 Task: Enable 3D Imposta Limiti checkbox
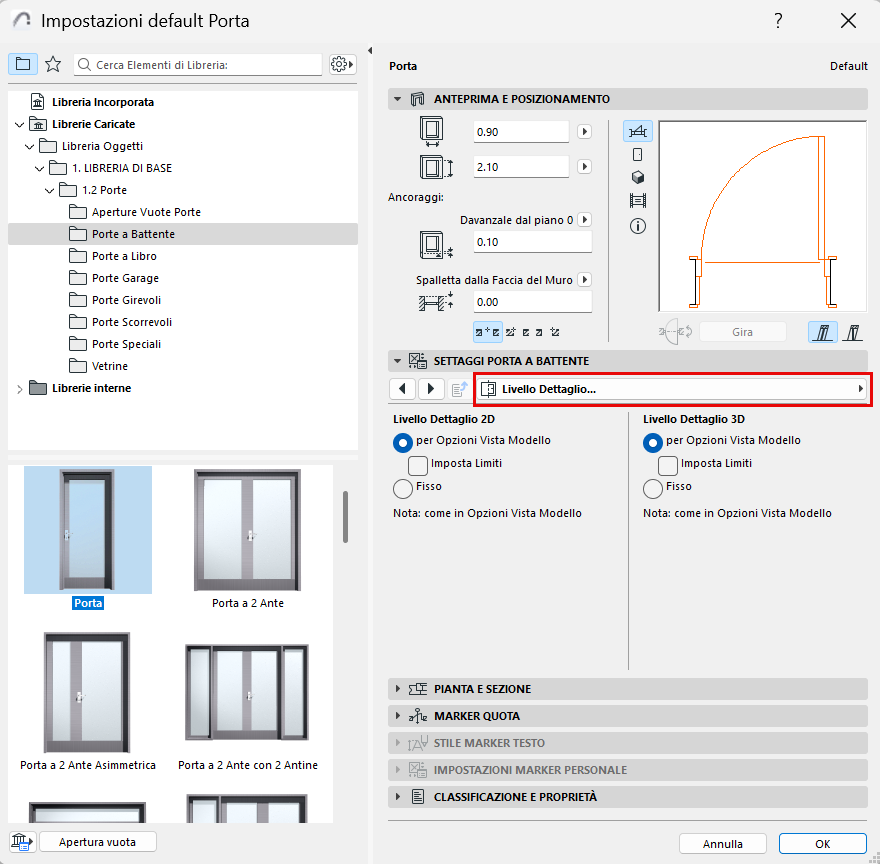[667, 465]
